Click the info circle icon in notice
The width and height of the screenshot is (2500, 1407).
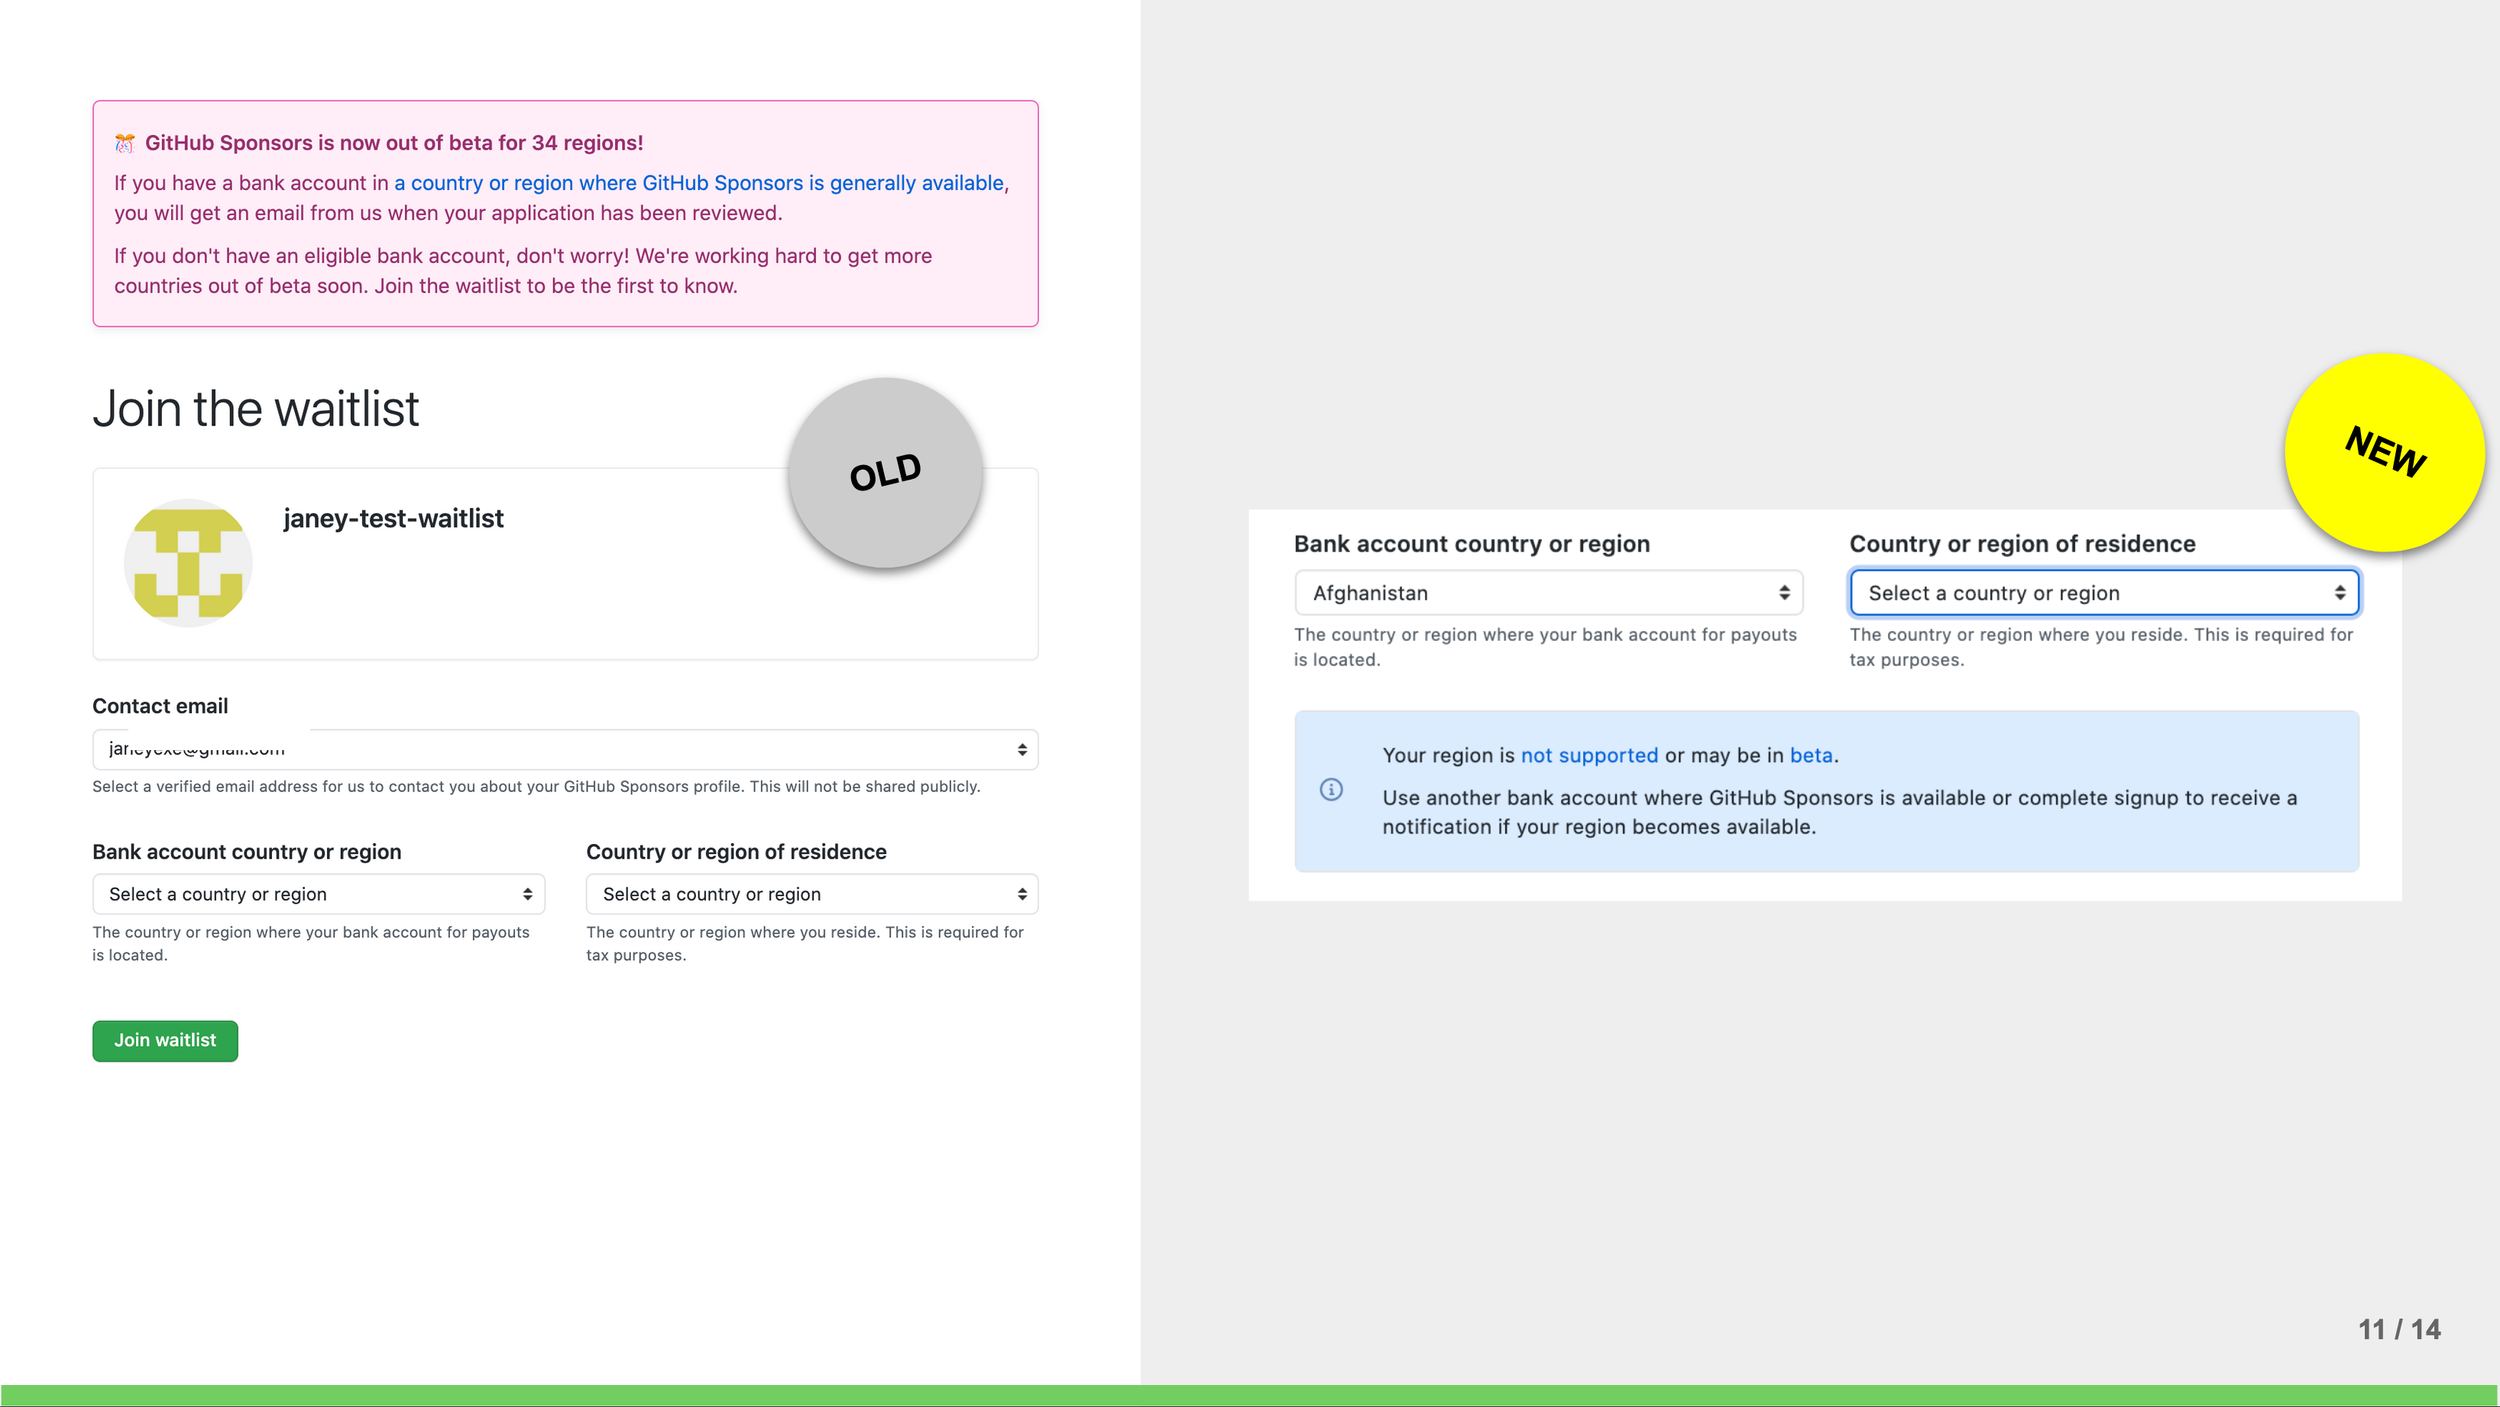[1331, 790]
